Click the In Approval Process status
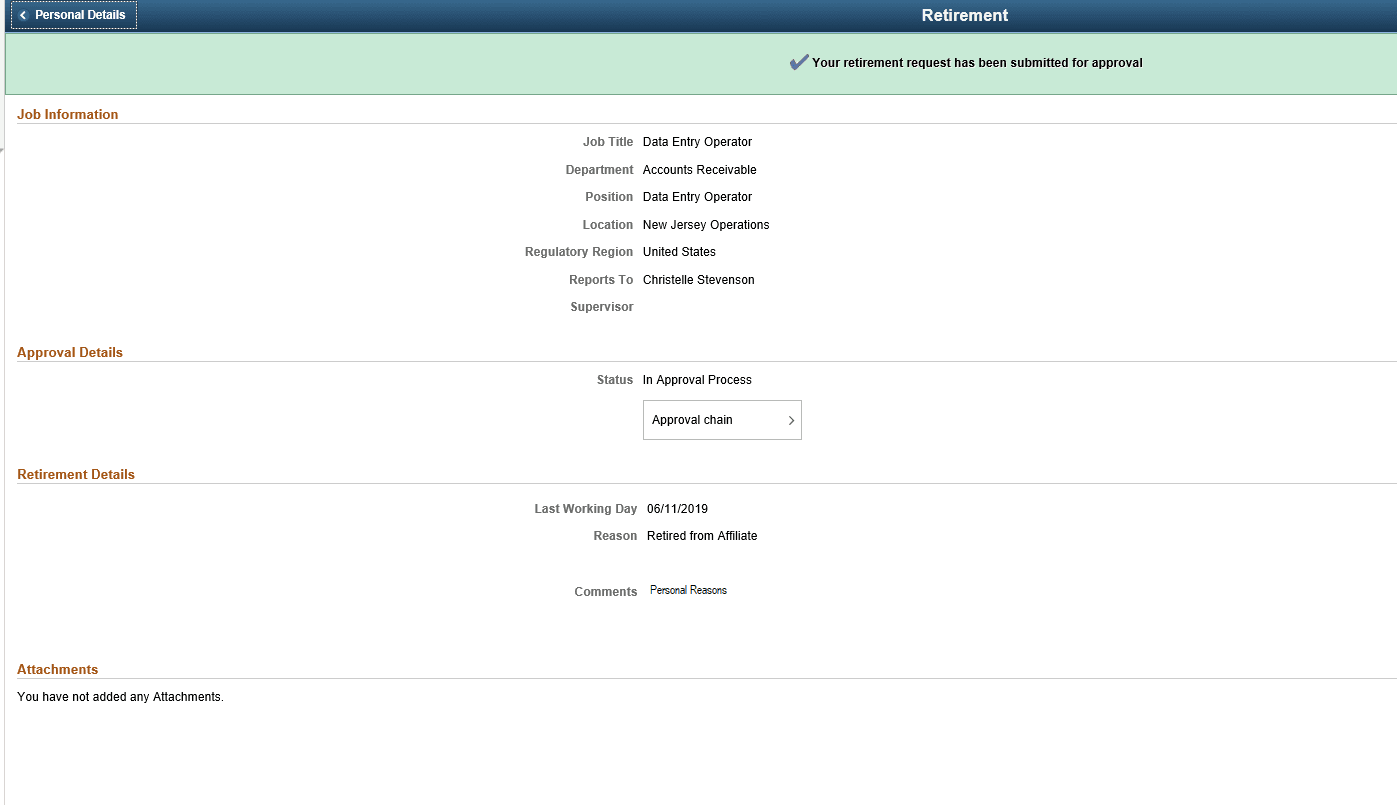The height and width of the screenshot is (805, 1397). (x=697, y=380)
